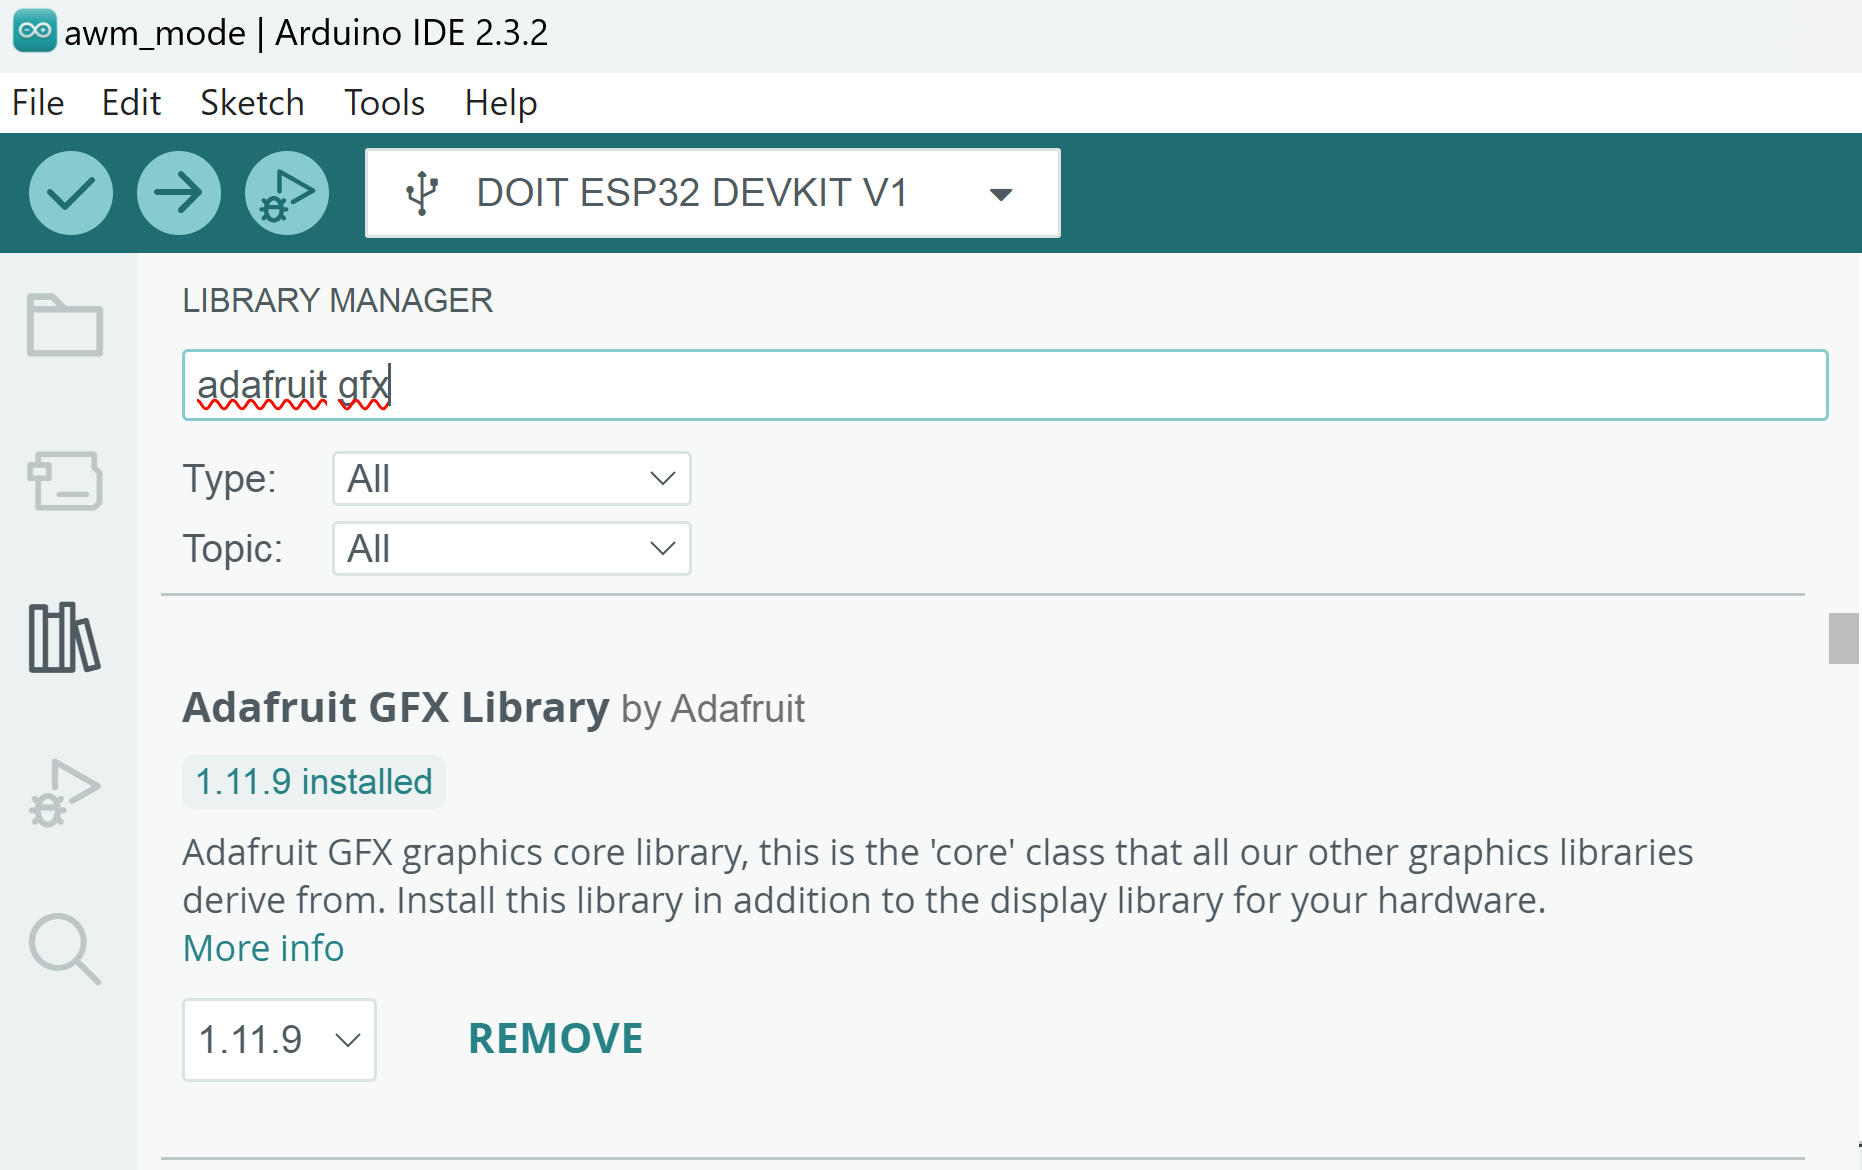The width and height of the screenshot is (1862, 1170).
Task: Click the Adafruit GFX Library title
Action: pos(396,708)
